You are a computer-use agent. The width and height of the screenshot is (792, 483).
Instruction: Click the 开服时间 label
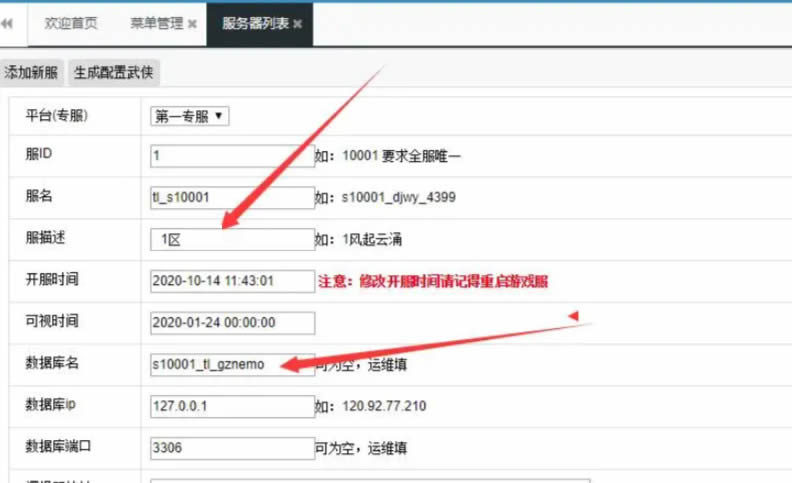(52, 279)
